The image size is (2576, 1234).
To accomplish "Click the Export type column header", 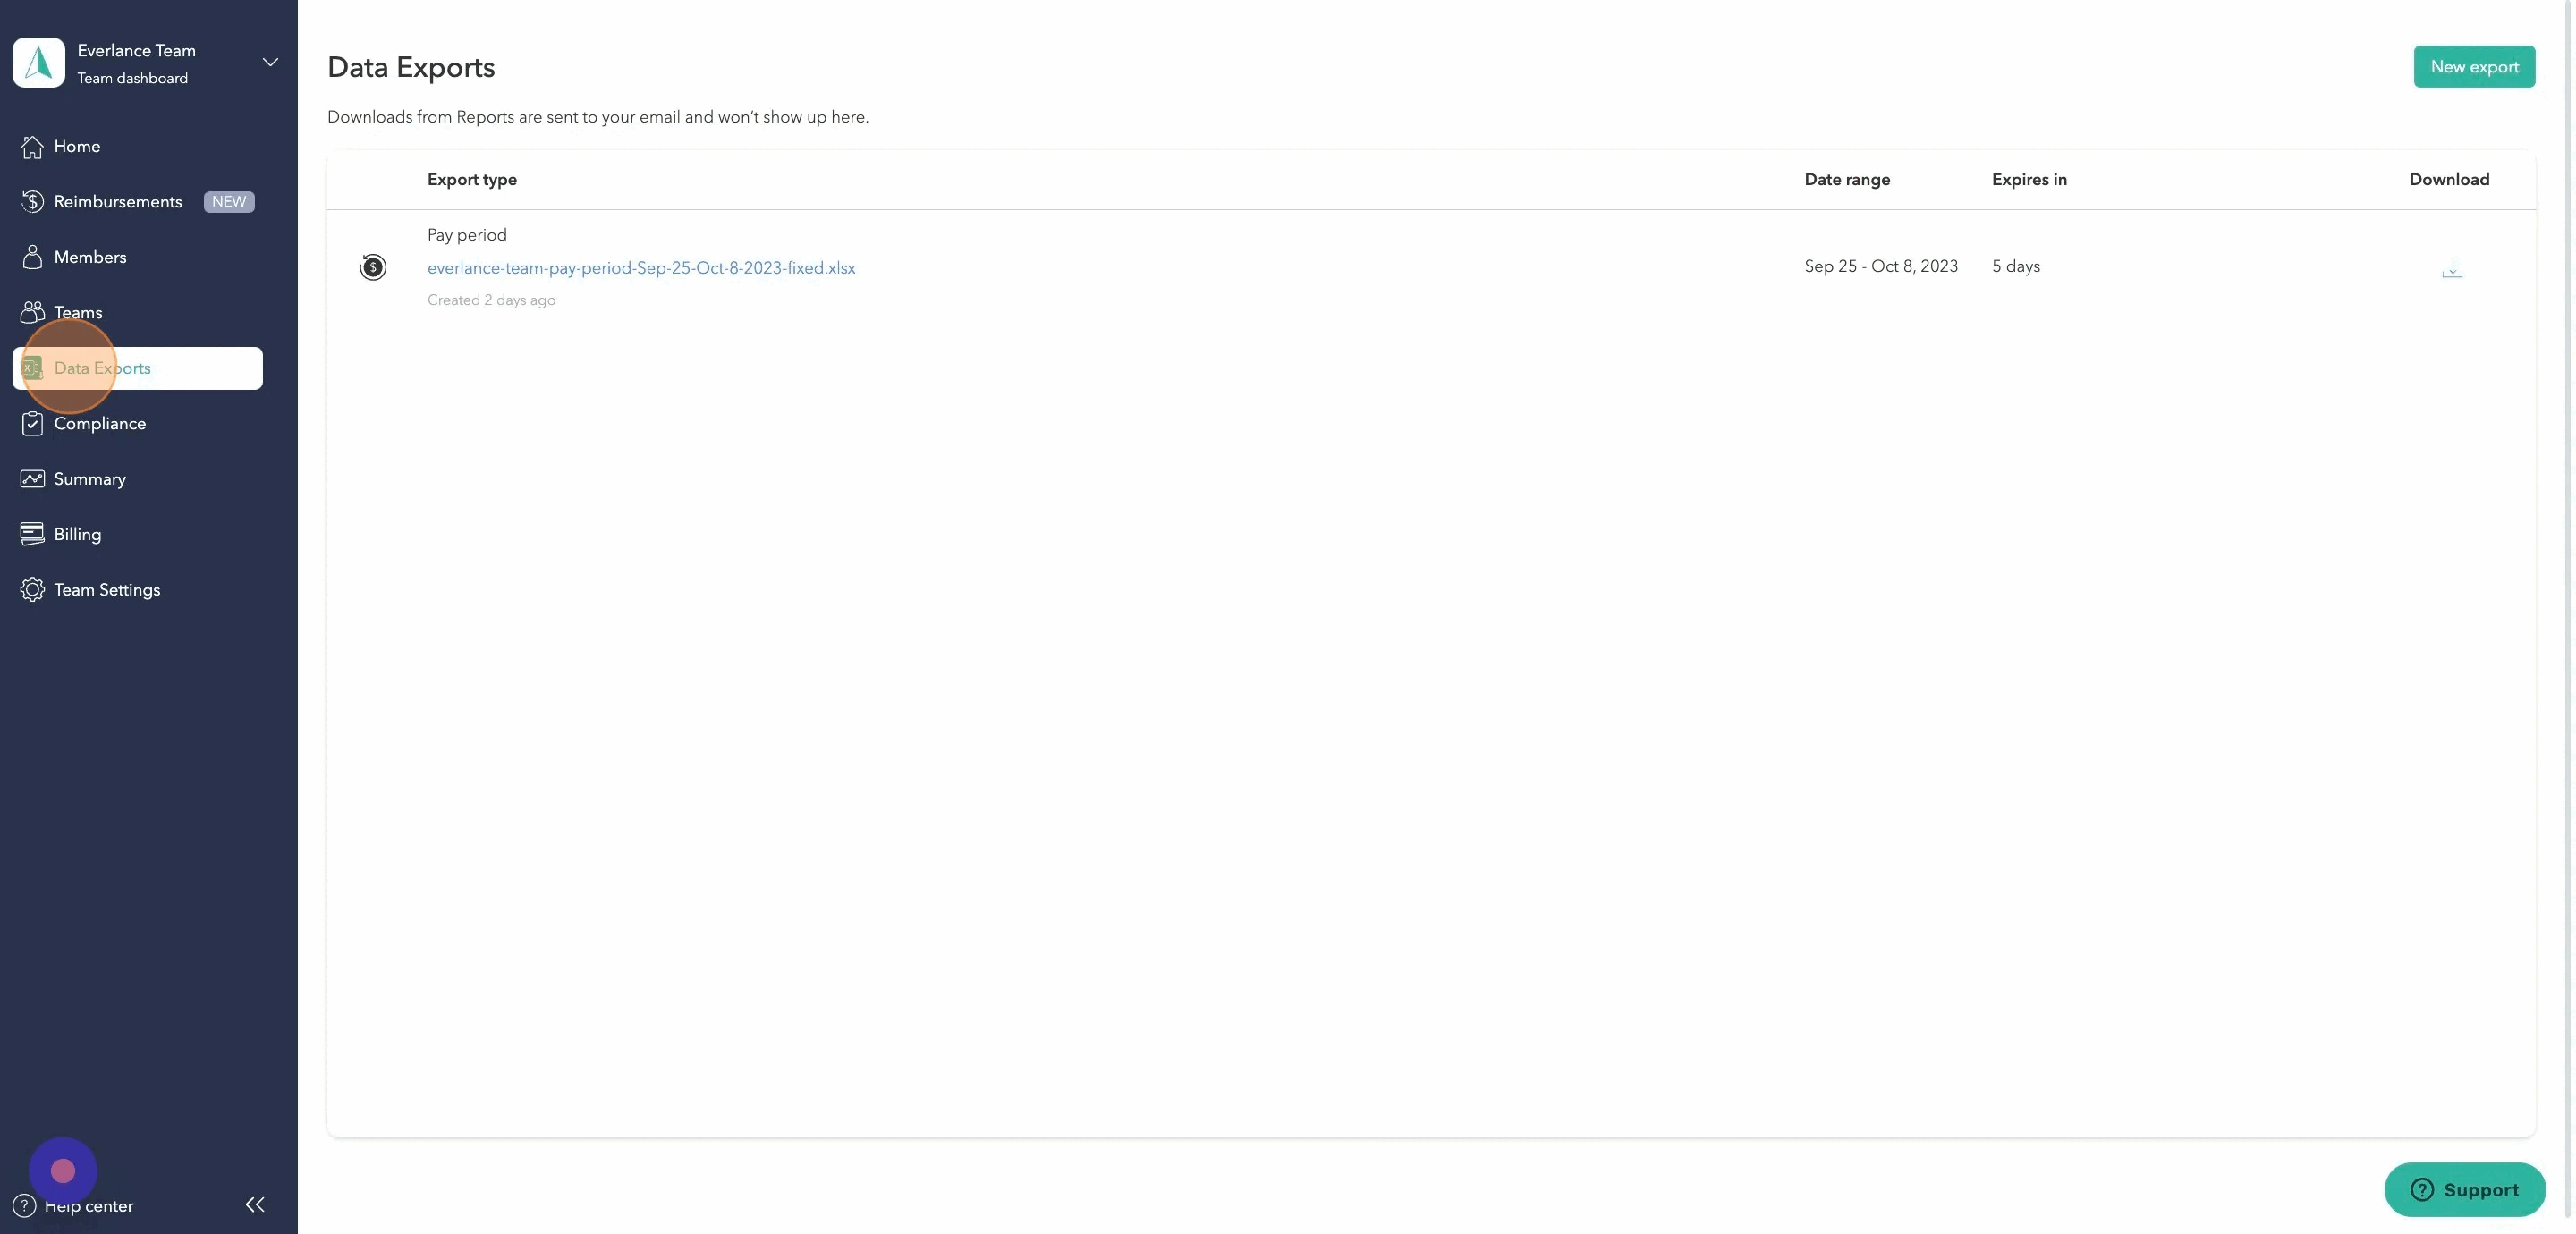I will tap(472, 180).
